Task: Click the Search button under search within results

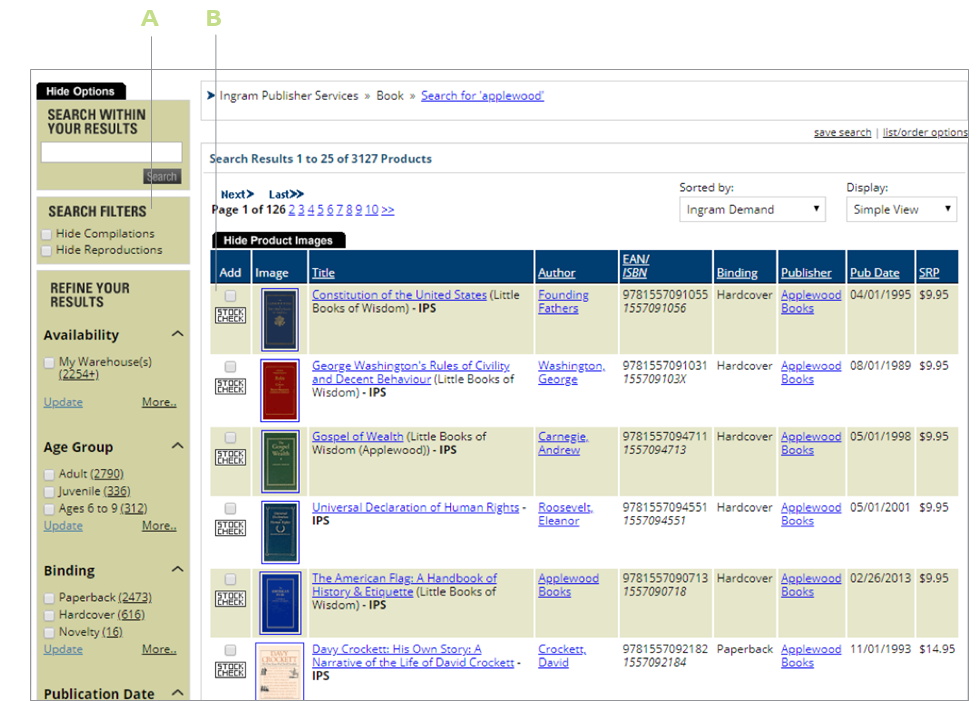Action: 162,176
